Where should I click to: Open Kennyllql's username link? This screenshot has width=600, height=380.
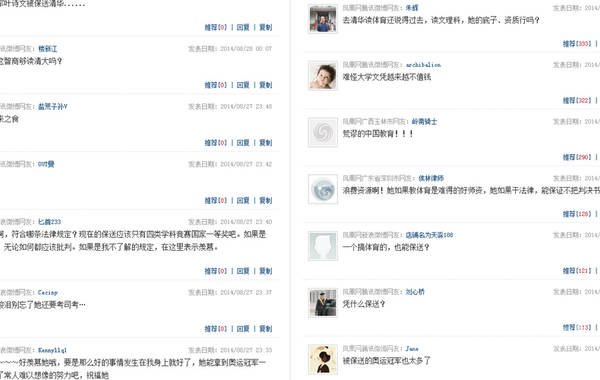pyautogui.click(x=52, y=350)
